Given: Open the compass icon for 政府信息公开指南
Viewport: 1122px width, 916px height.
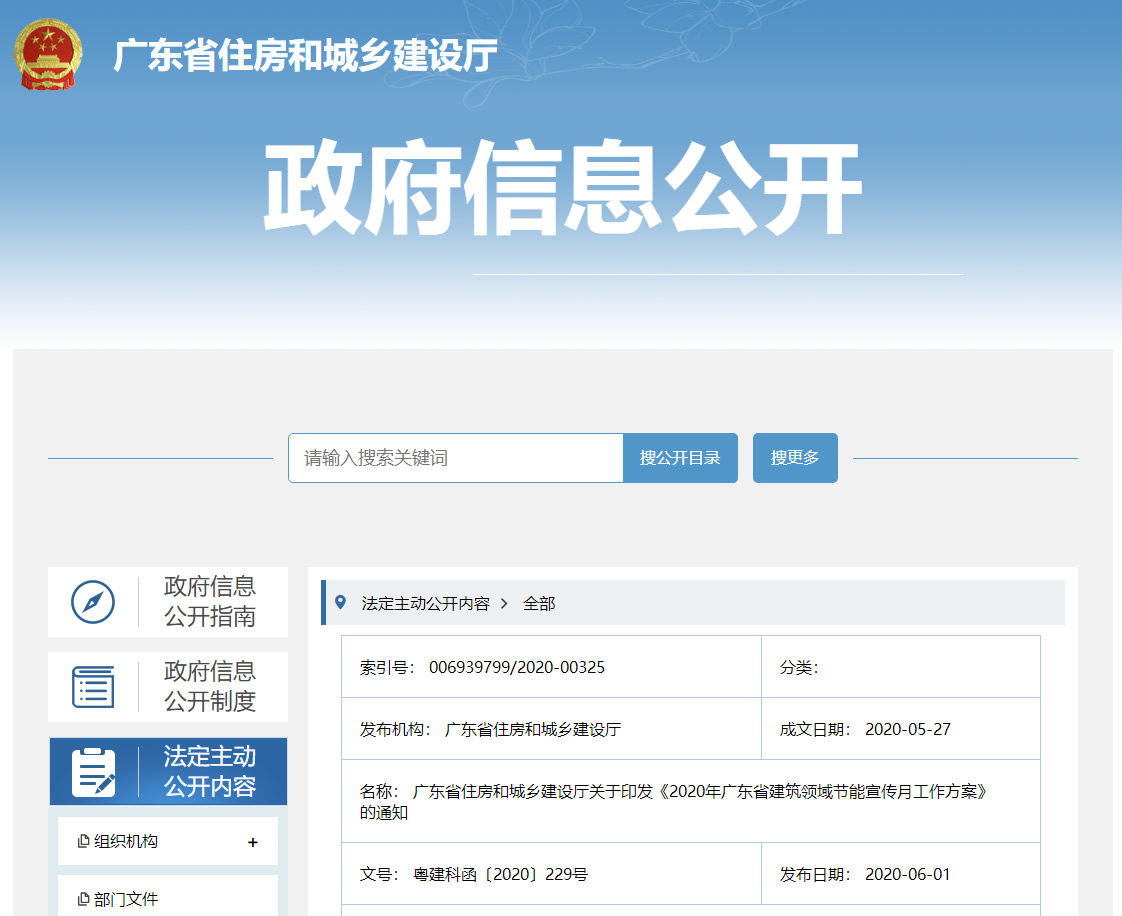Looking at the screenshot, I should 93,602.
